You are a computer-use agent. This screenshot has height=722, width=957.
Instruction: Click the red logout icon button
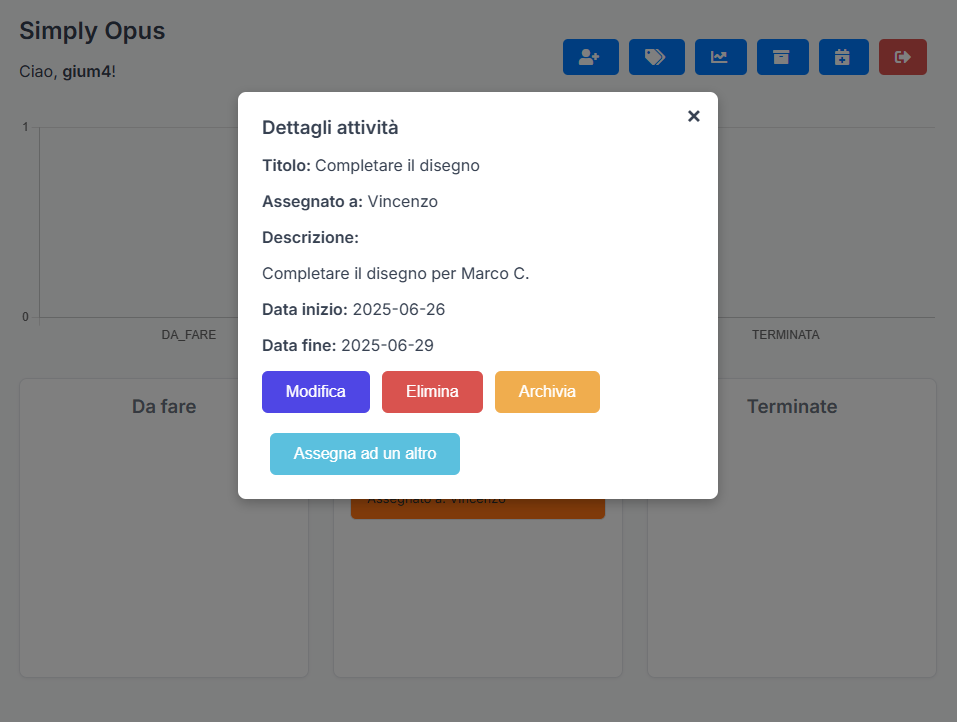tap(903, 57)
